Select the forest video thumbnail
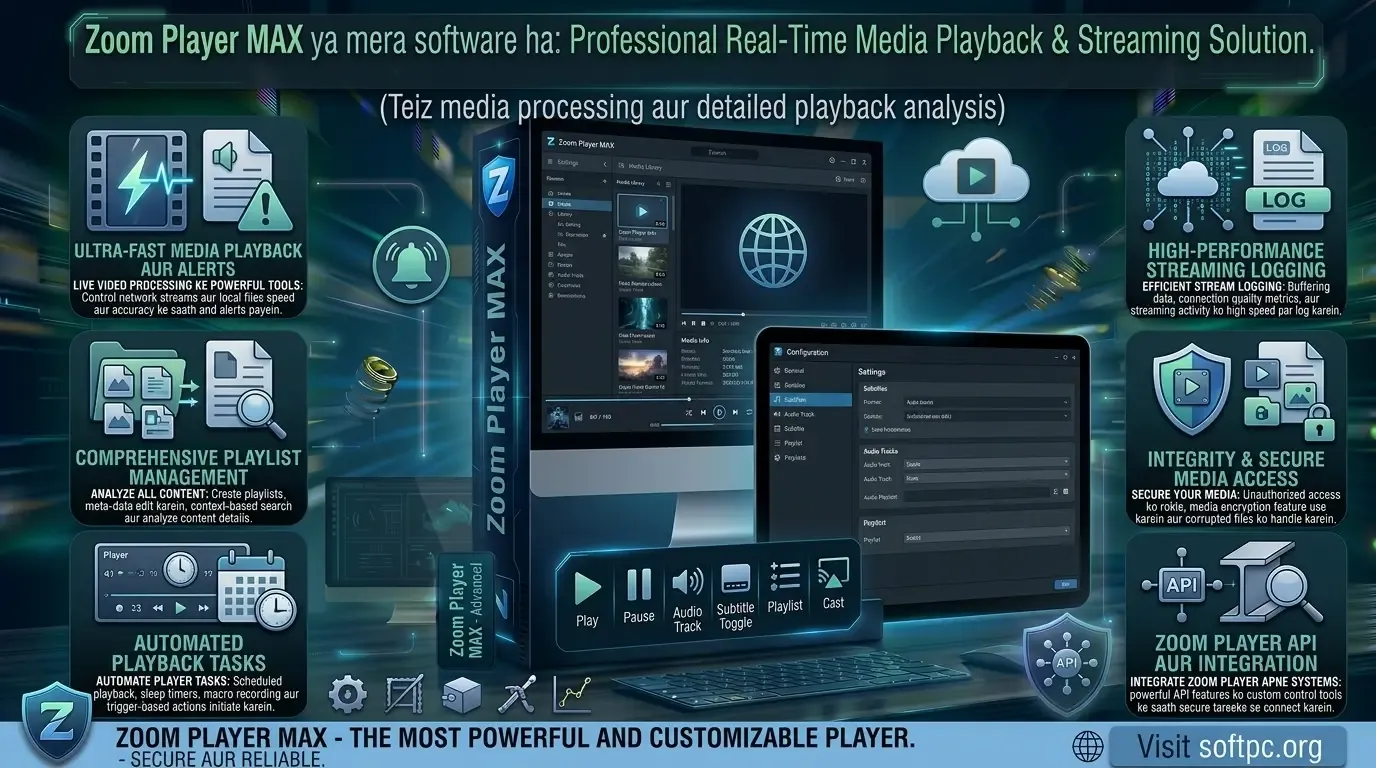Image resolution: width=1376 pixels, height=768 pixels. 642,262
